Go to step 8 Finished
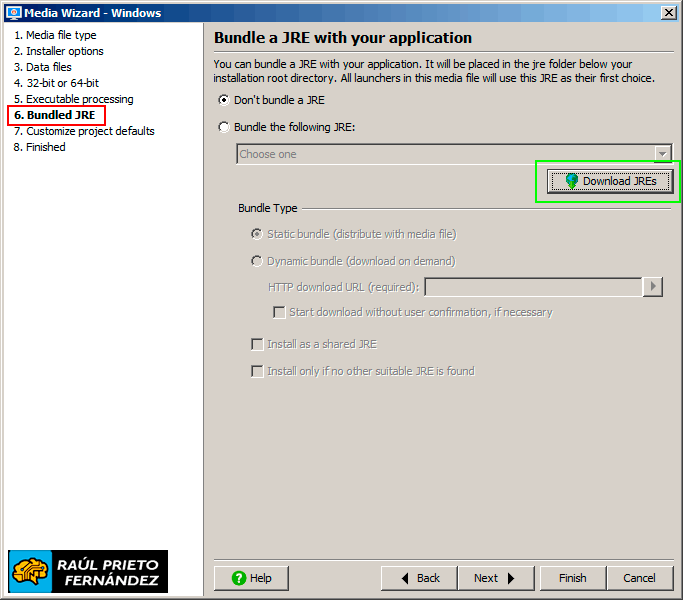The width and height of the screenshot is (683, 600). [x=39, y=147]
